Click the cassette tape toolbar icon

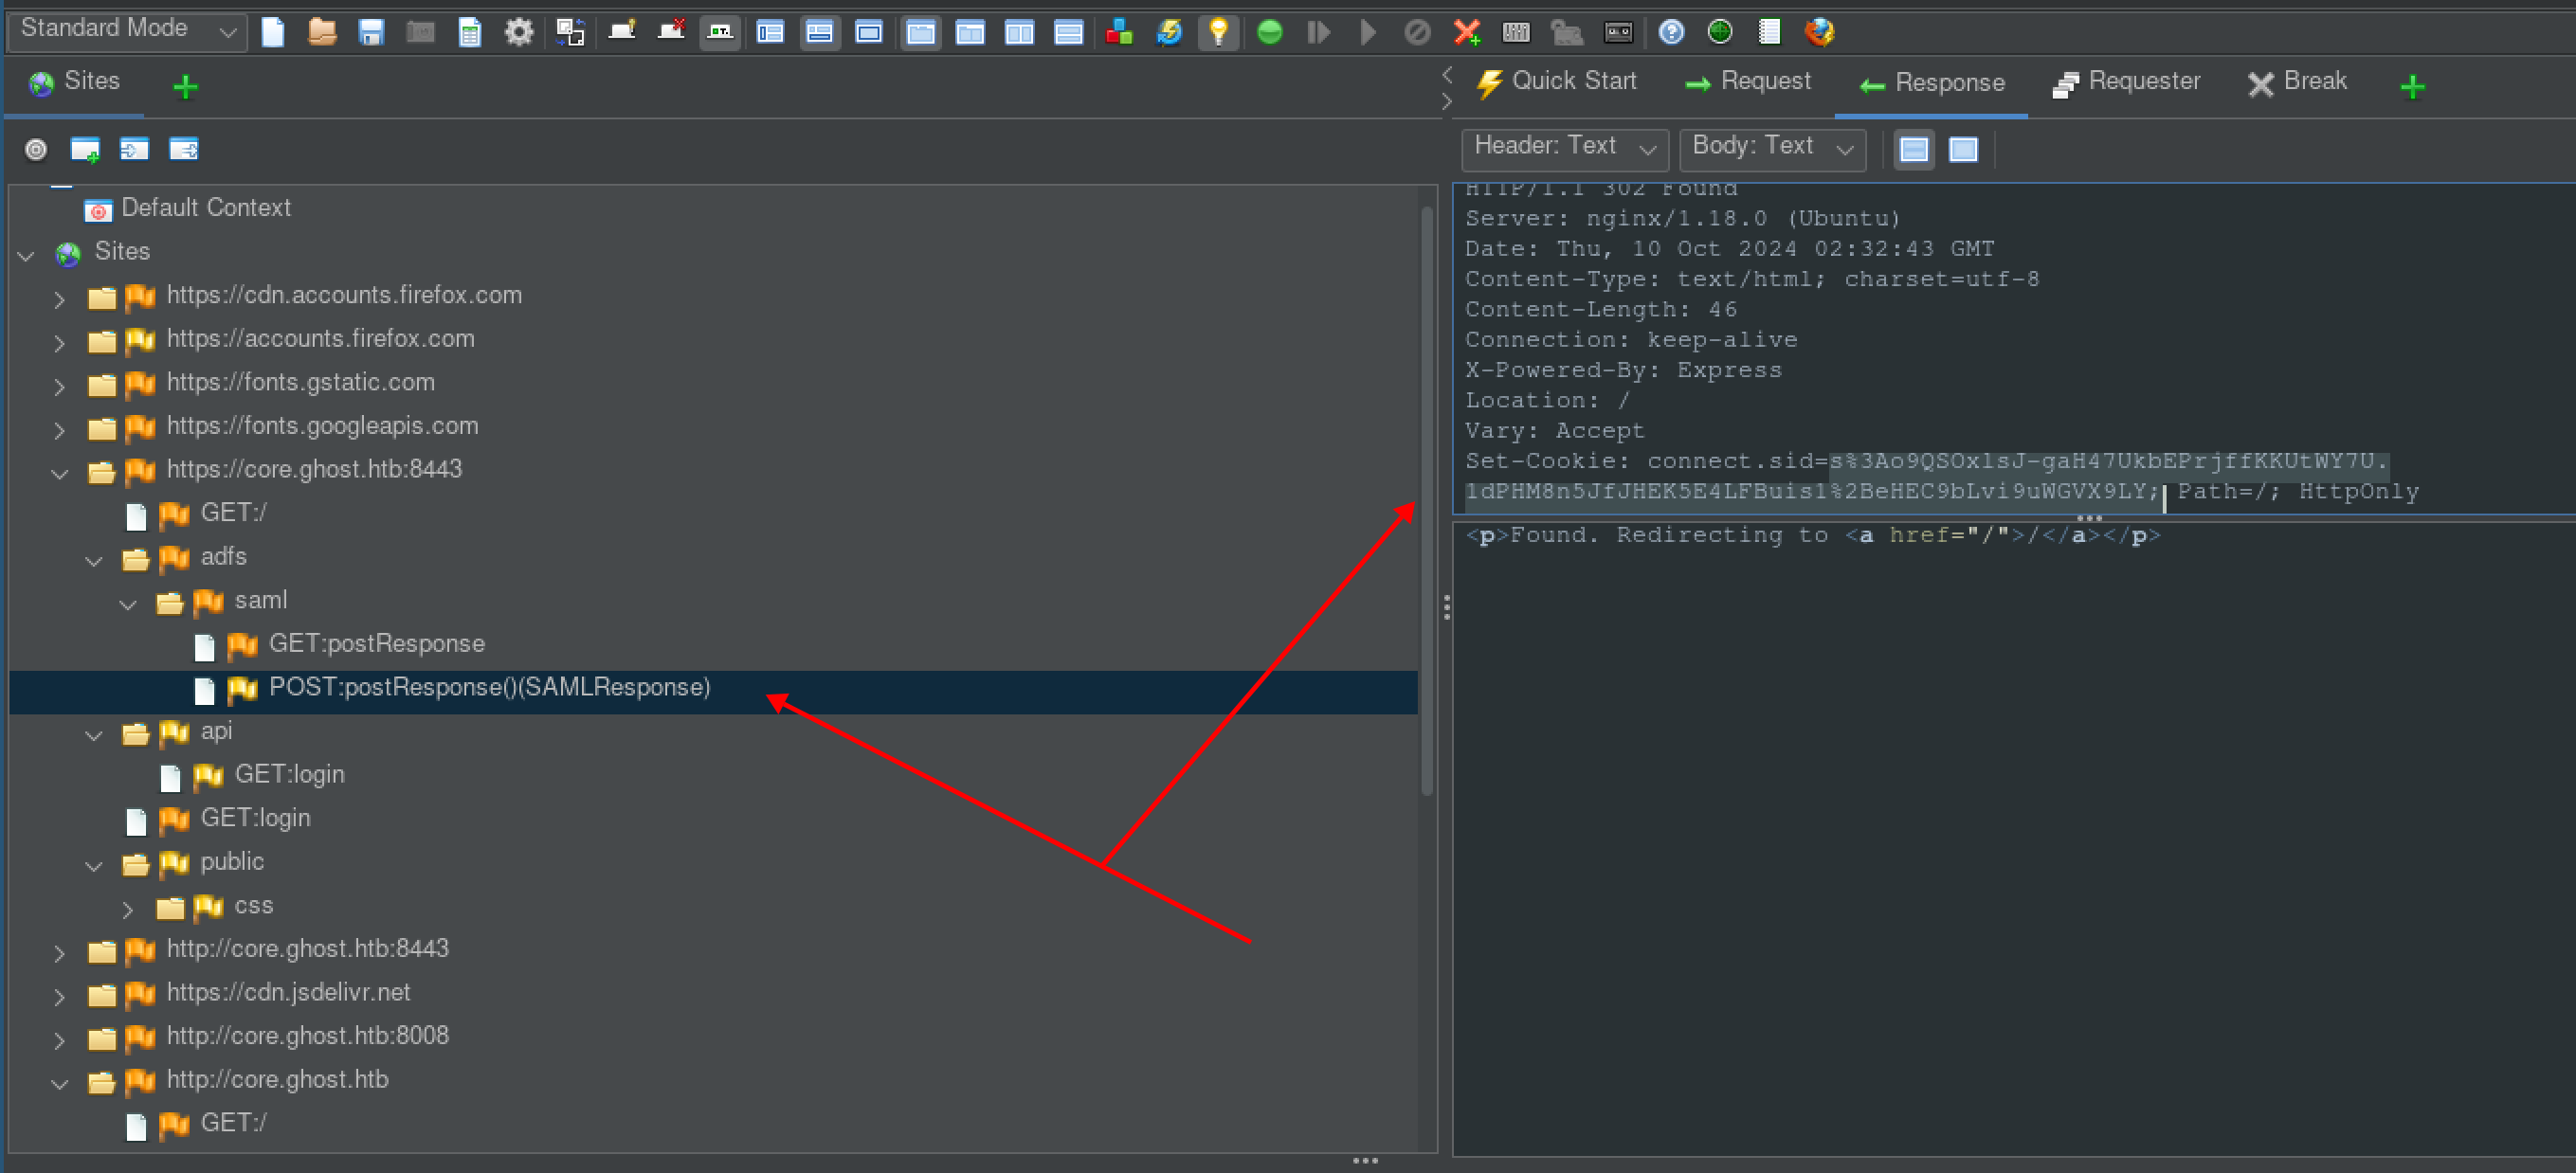point(1618,33)
